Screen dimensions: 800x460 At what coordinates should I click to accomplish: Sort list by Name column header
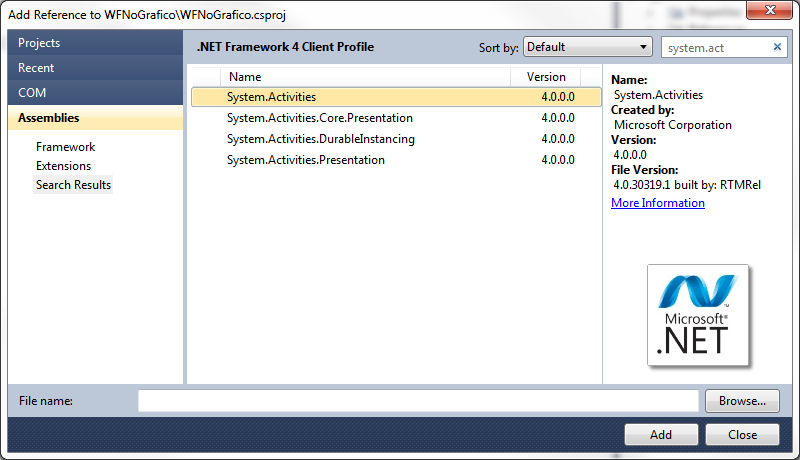click(365, 76)
